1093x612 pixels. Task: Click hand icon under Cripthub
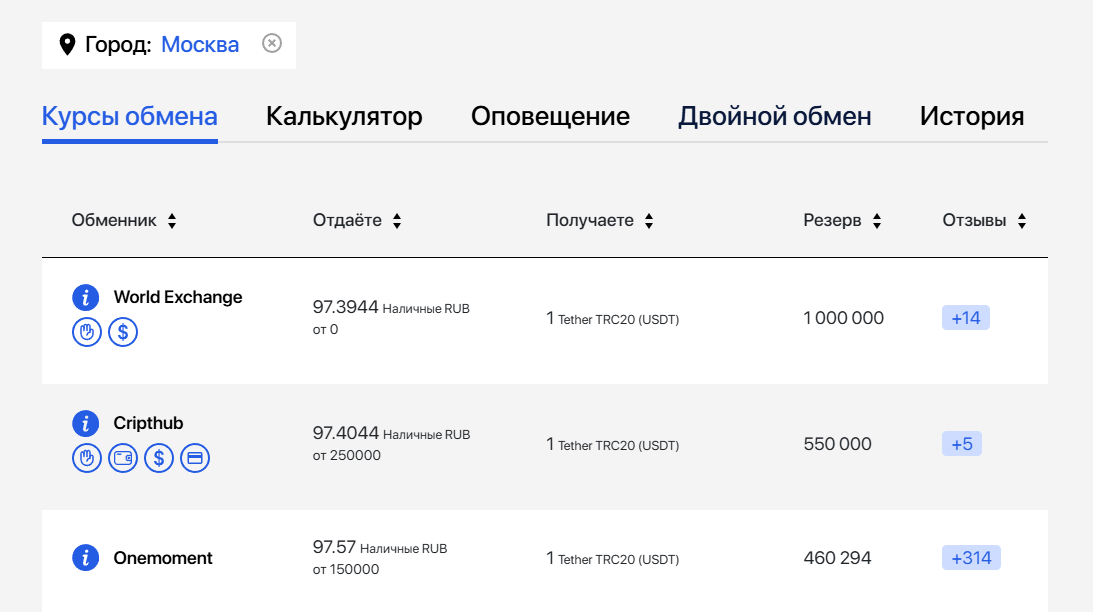[x=87, y=458]
